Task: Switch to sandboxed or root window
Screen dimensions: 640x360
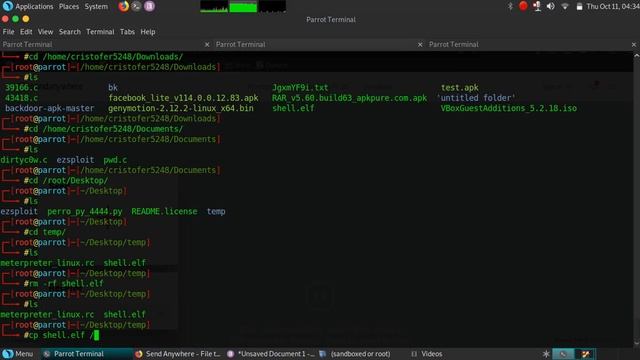Action: [355, 354]
